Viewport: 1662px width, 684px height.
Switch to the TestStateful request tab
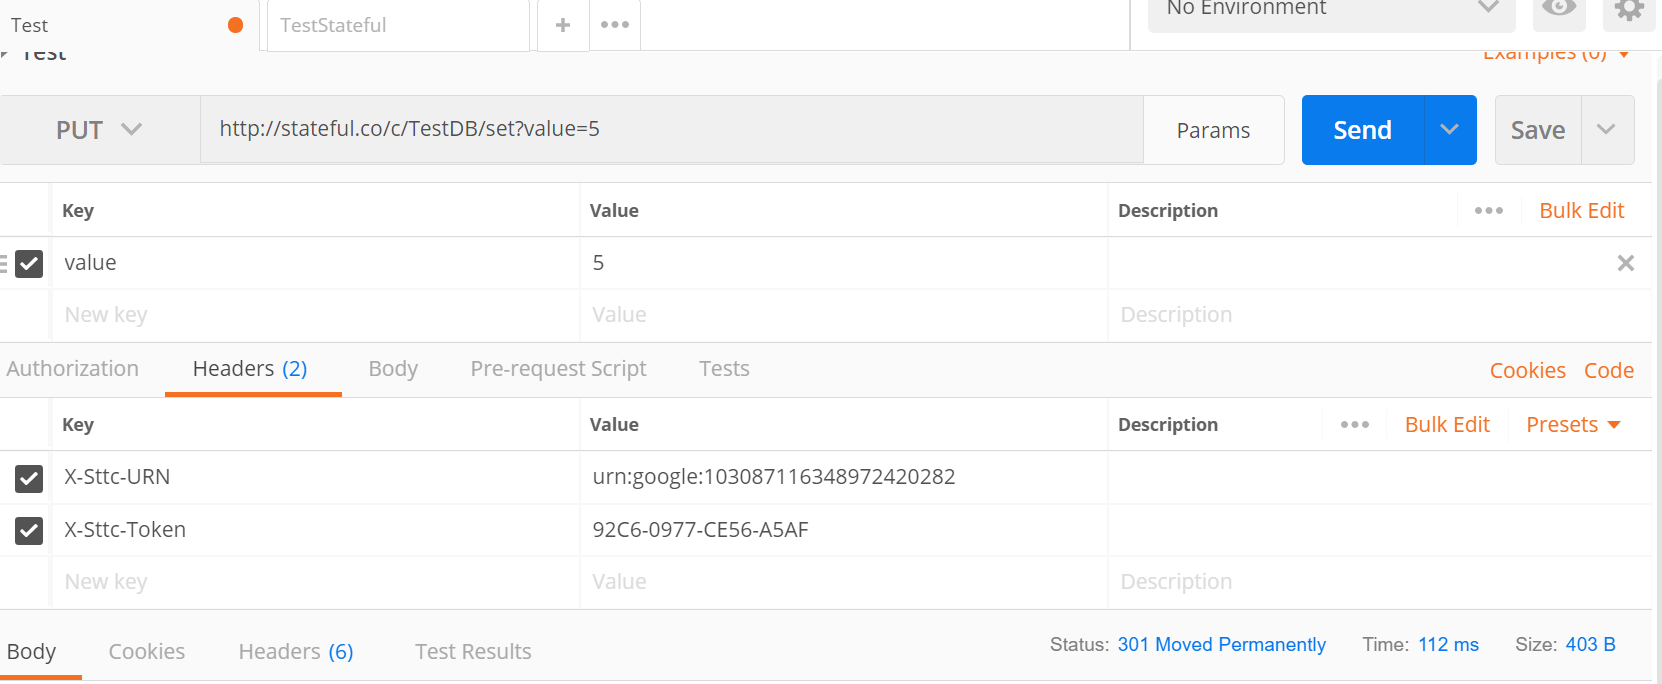click(398, 25)
